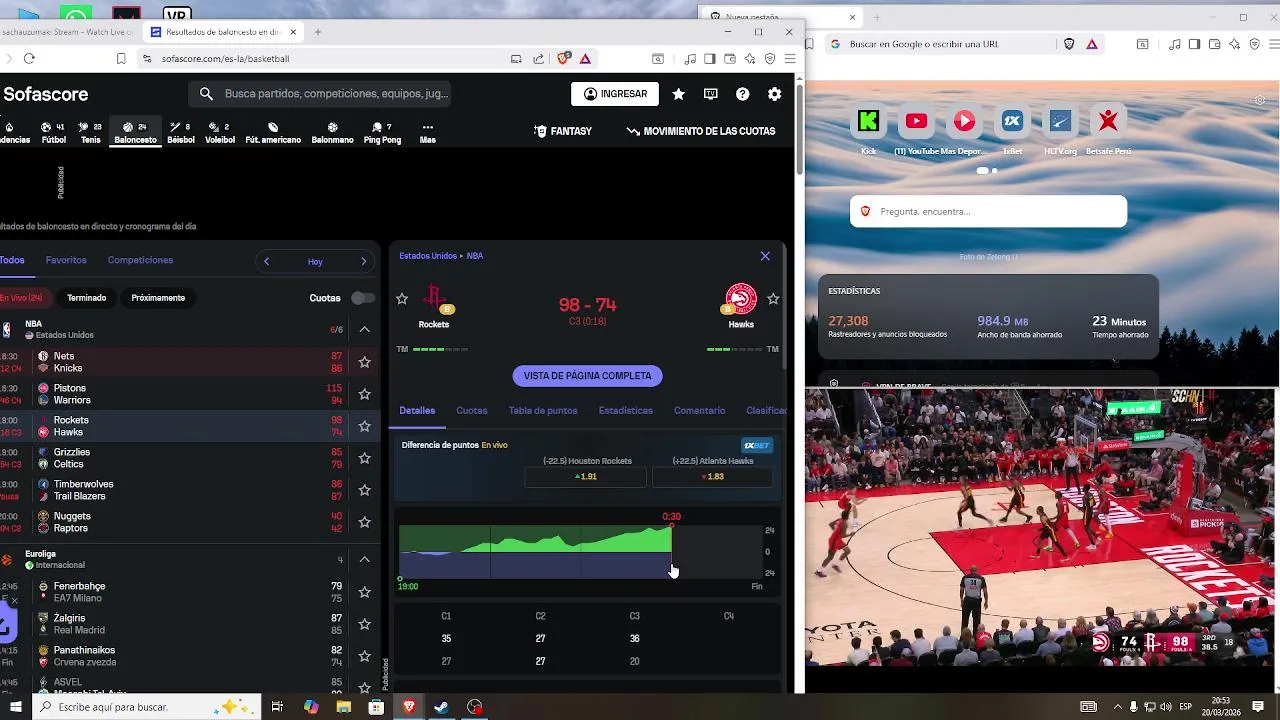Image resolution: width=1280 pixels, height=720 pixels.
Task: Select the Fút. americano sport icon
Action: coord(273,133)
